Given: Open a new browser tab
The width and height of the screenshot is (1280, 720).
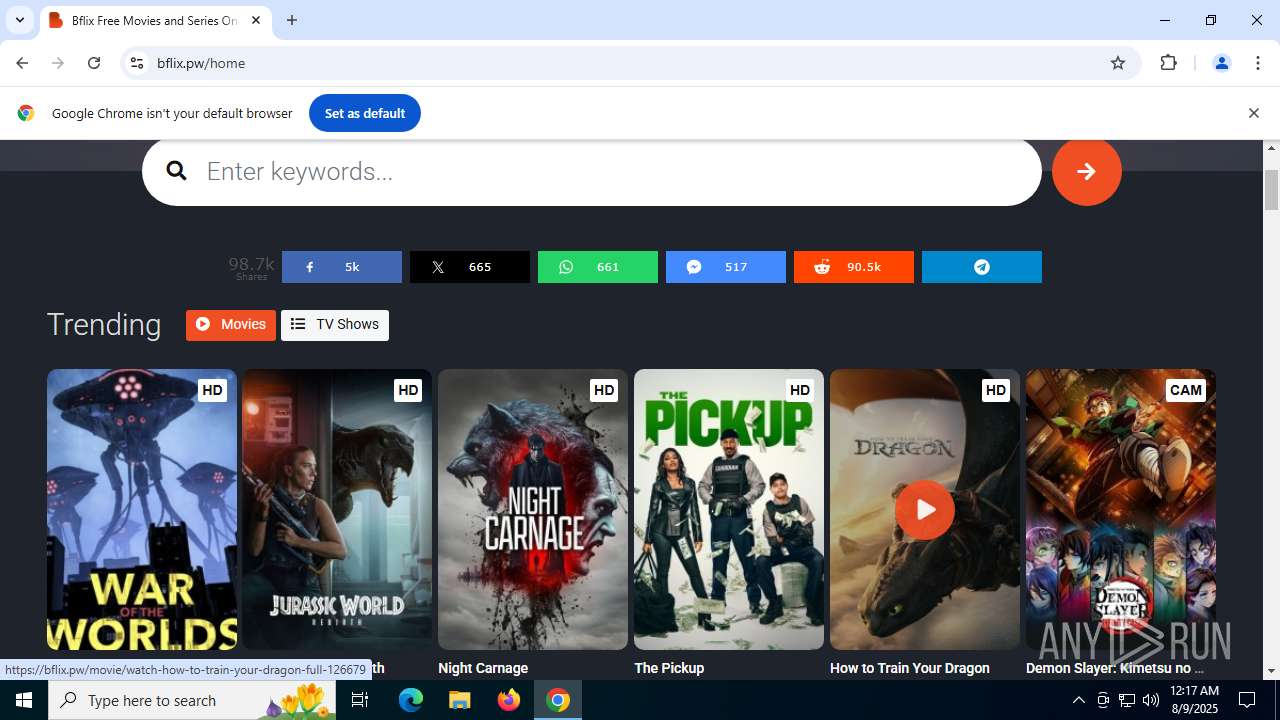Looking at the screenshot, I should click(x=292, y=20).
